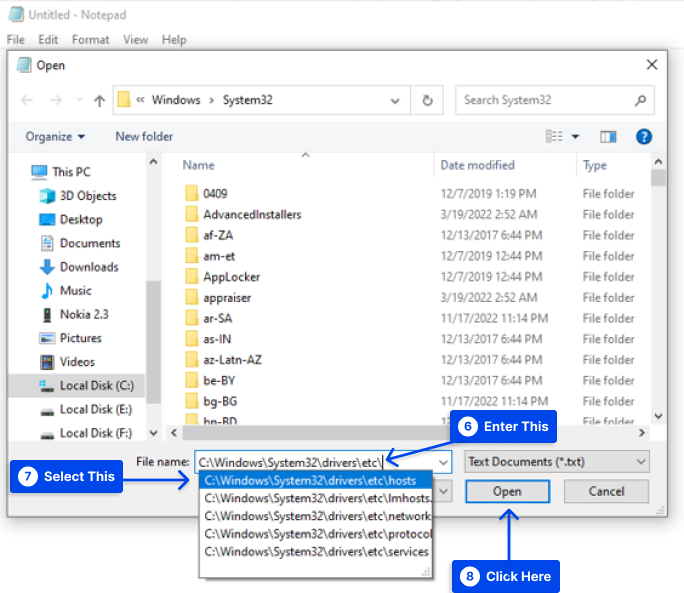Choose the etc\protocol suggestion
684x593 pixels.
[x=316, y=534]
